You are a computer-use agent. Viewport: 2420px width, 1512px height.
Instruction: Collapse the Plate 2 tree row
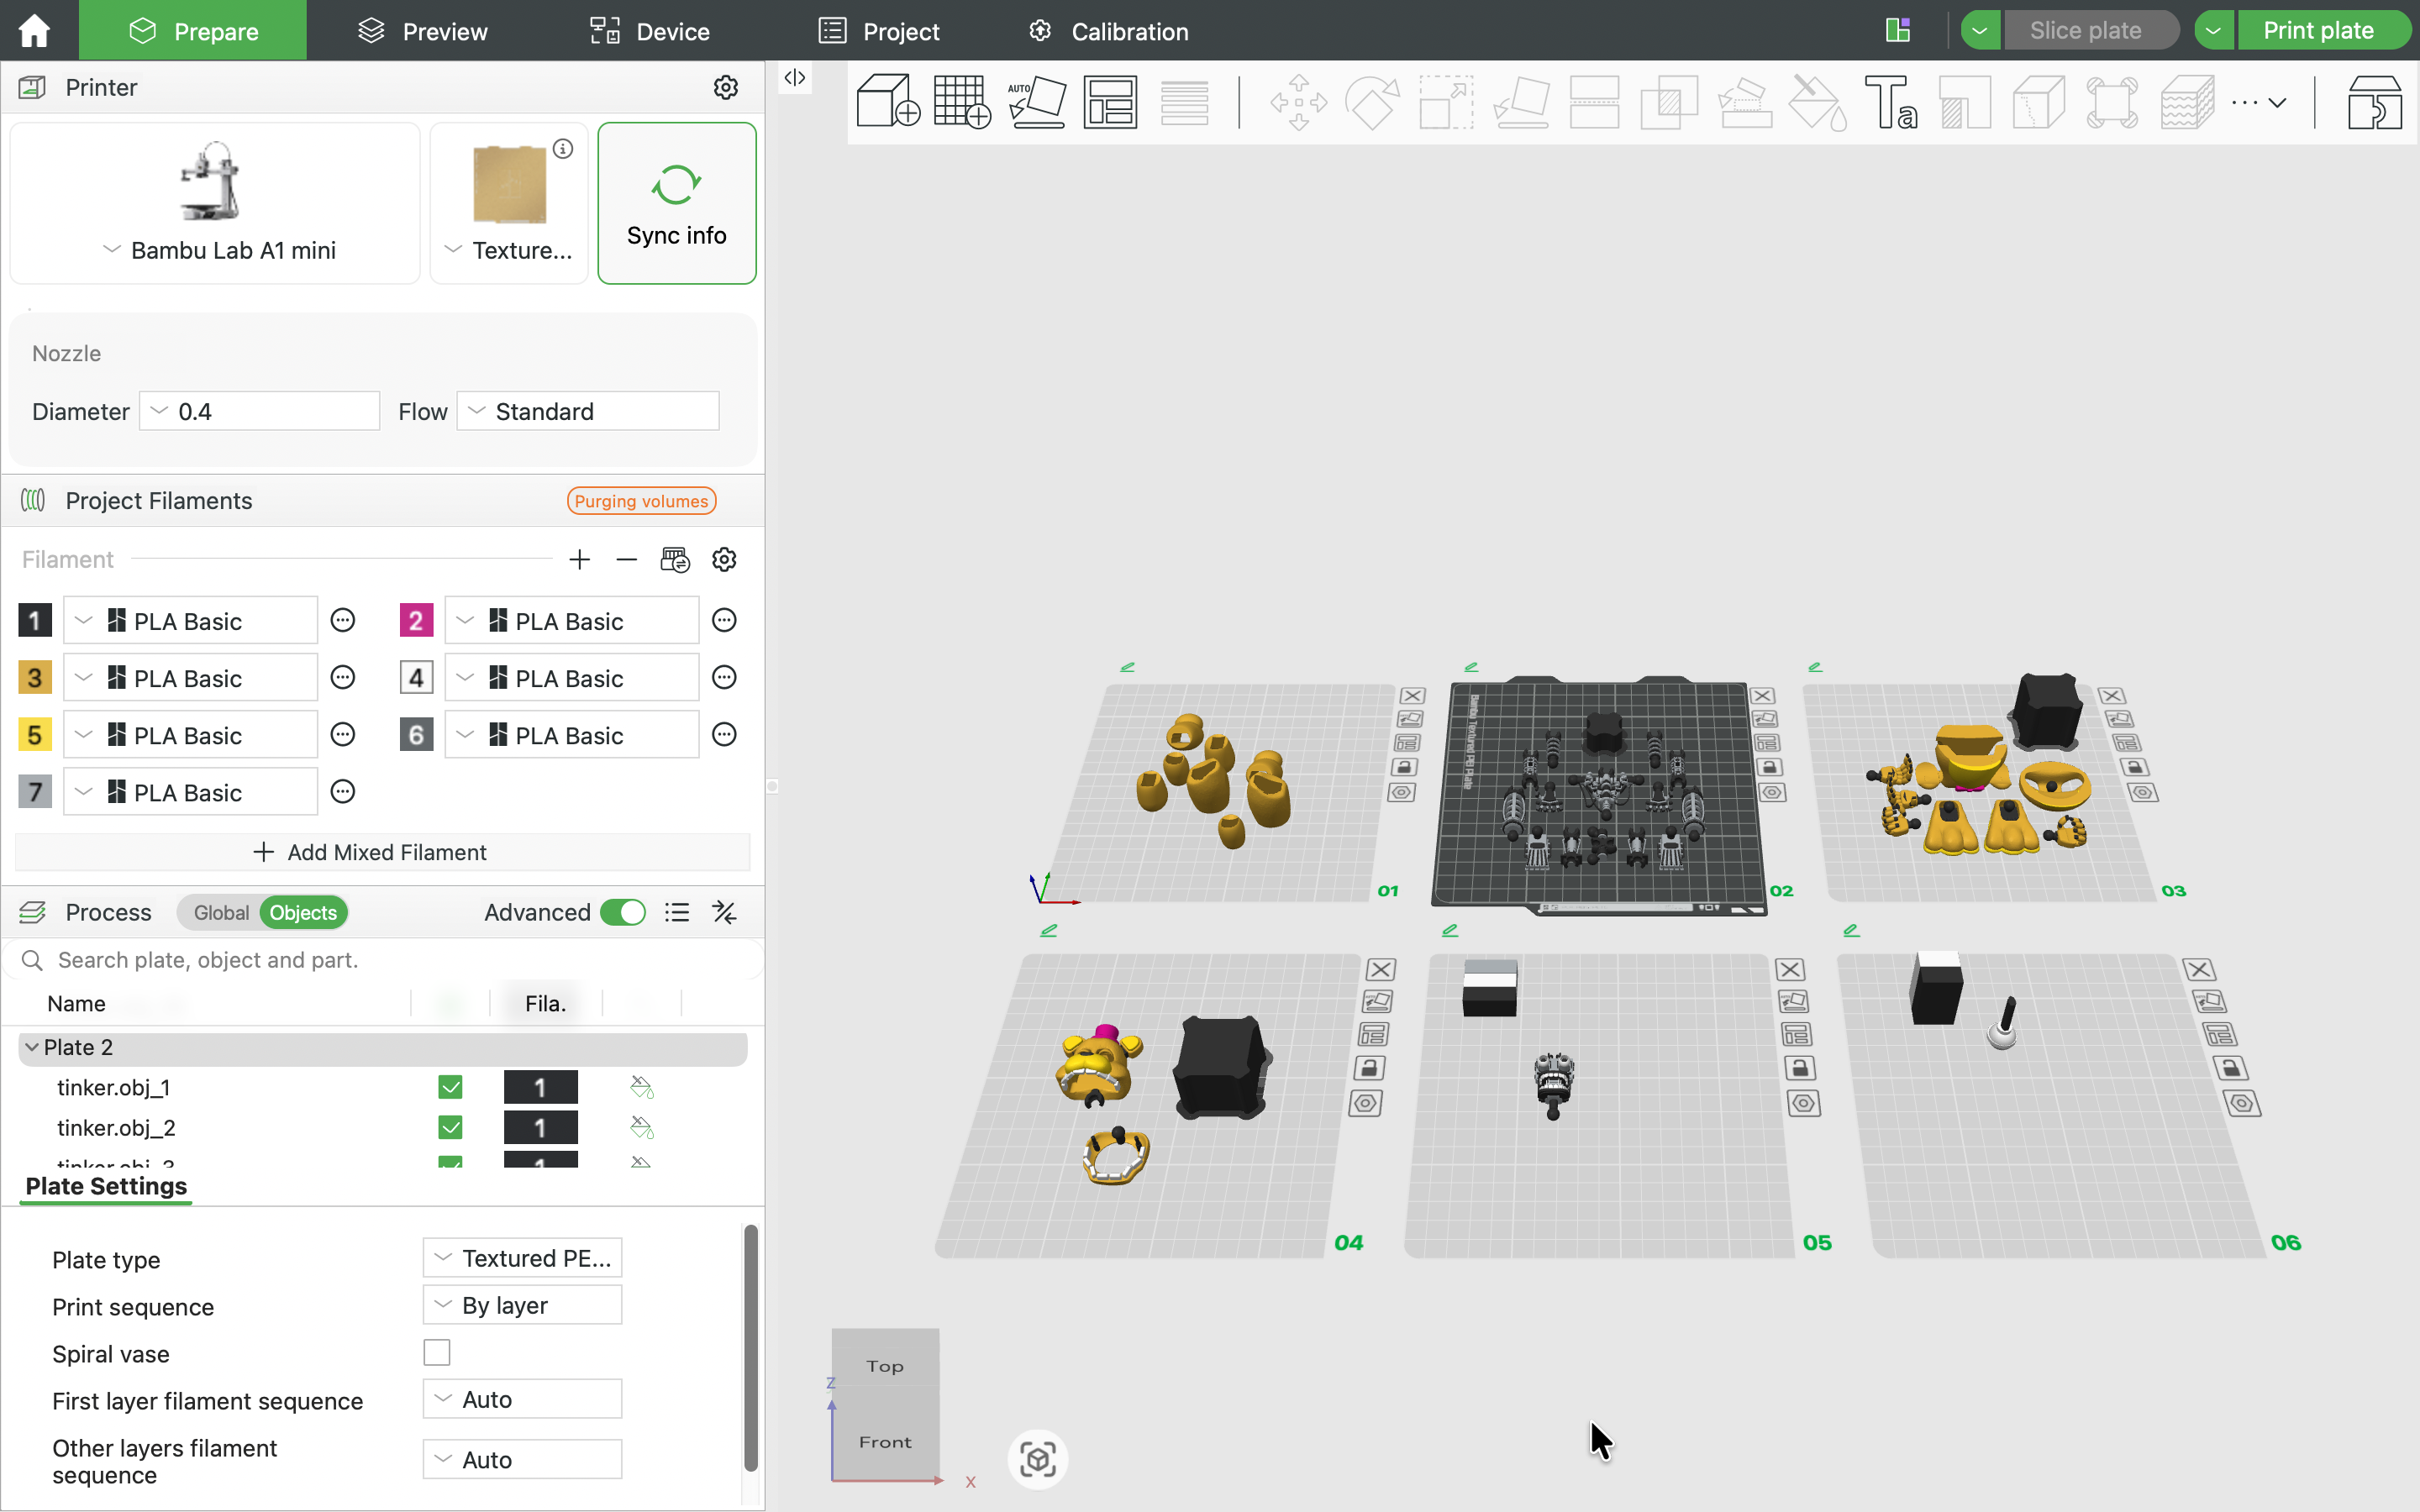pos(32,1047)
